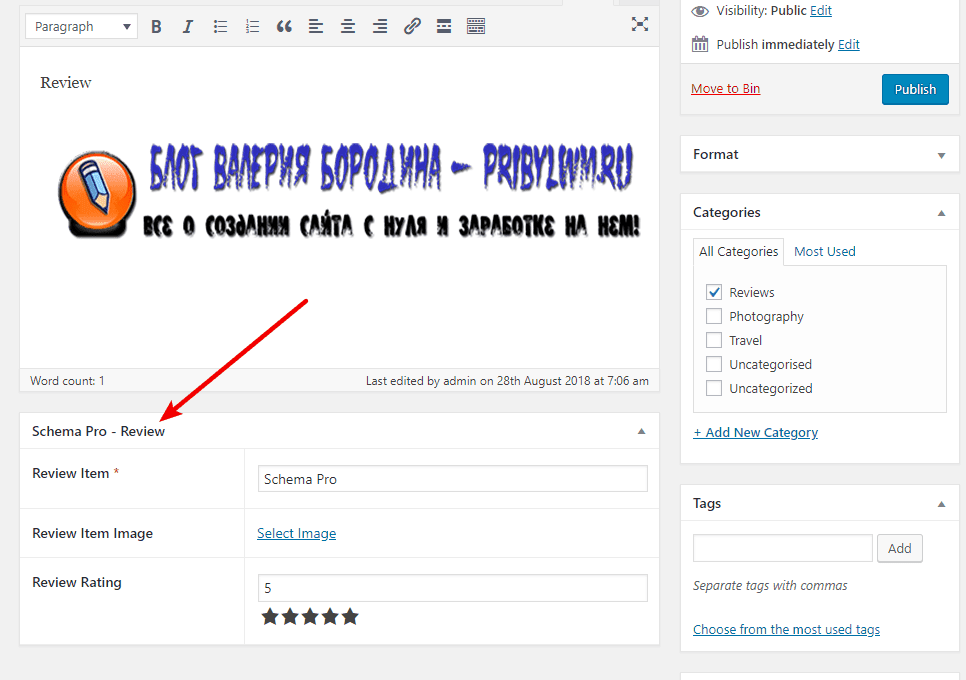Screen dimensions: 966x680
Task: Switch to the All Categories tab
Action: point(738,251)
